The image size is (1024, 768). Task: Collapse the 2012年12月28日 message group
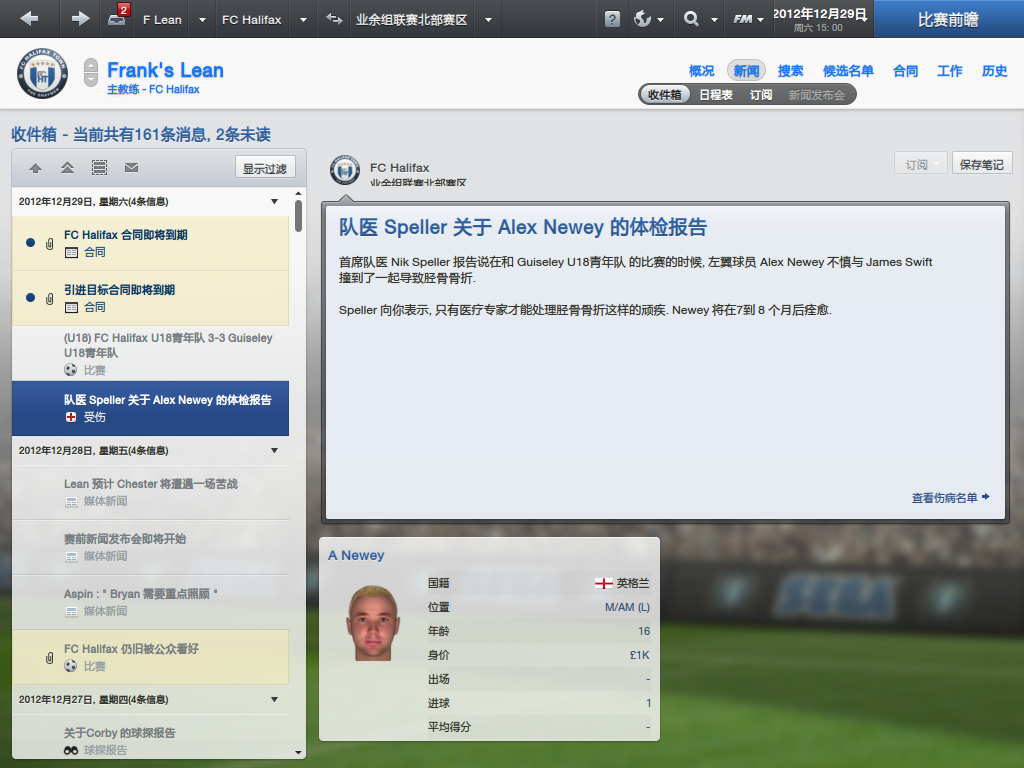pyautogui.click(x=274, y=451)
